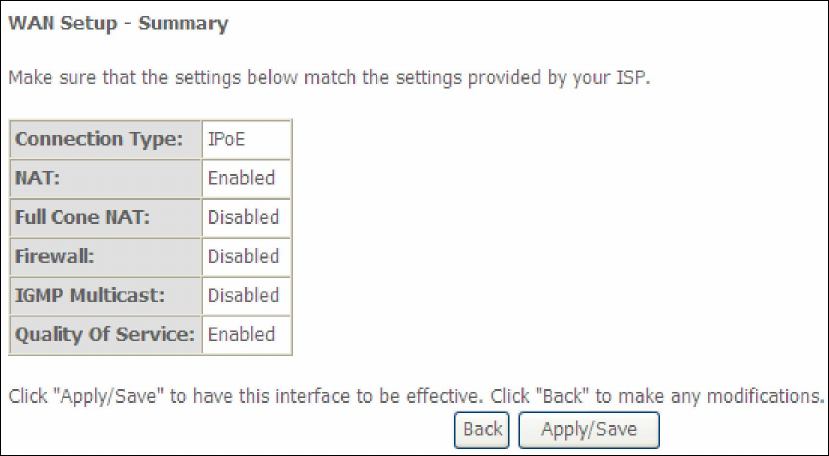Click the Disabled value beside Firewall
Viewport: 829px width, 456px height.
[x=246, y=256]
